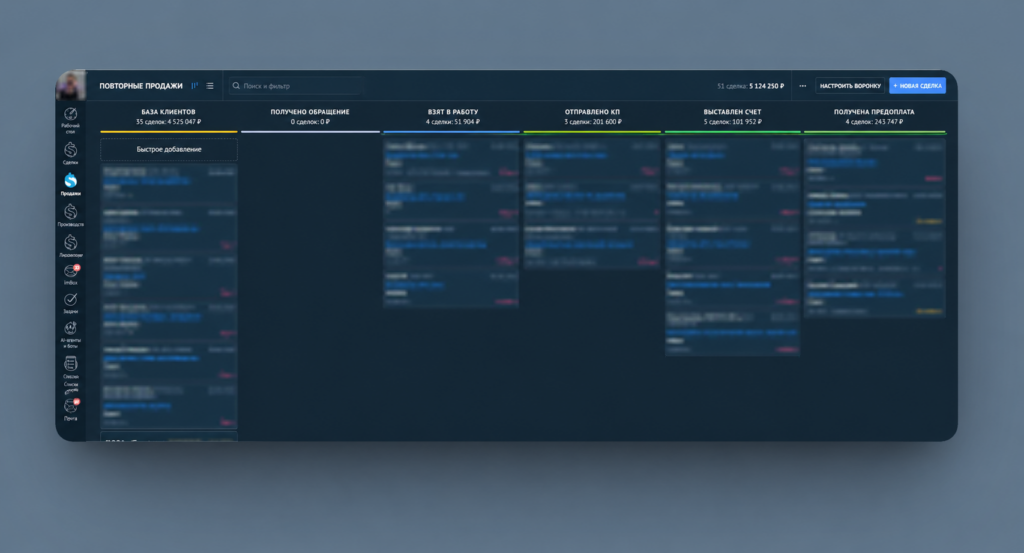Open the three-dots more options menu
This screenshot has width=1024, height=553.
click(803, 86)
